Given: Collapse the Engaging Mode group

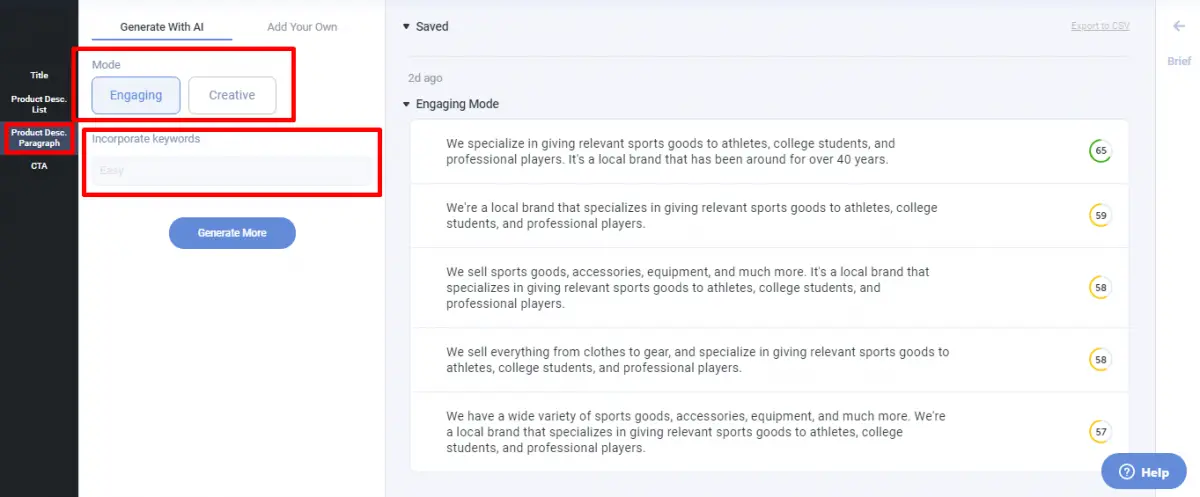Looking at the screenshot, I should 406,104.
